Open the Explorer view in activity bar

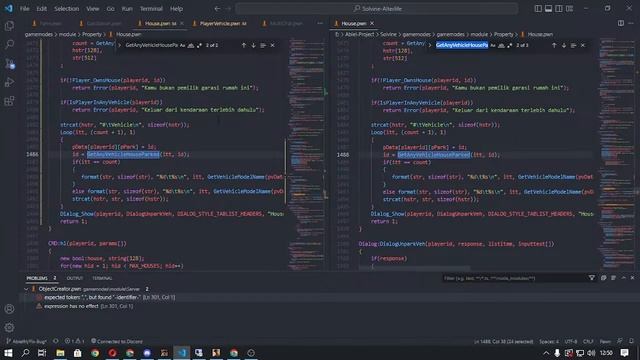[9, 26]
